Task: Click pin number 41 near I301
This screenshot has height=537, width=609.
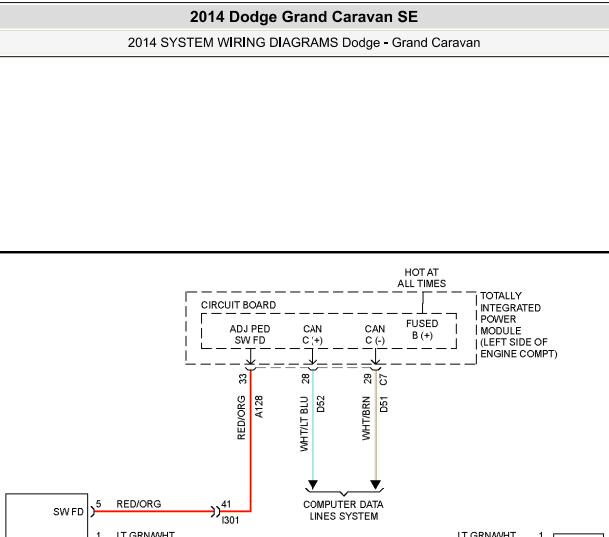Action: 226,504
